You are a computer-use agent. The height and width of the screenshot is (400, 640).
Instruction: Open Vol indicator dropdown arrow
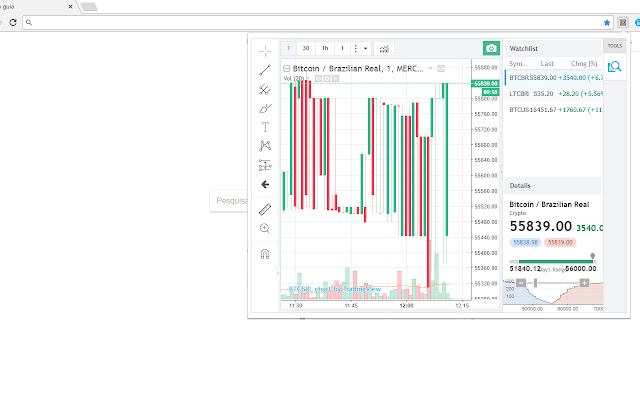click(x=308, y=78)
